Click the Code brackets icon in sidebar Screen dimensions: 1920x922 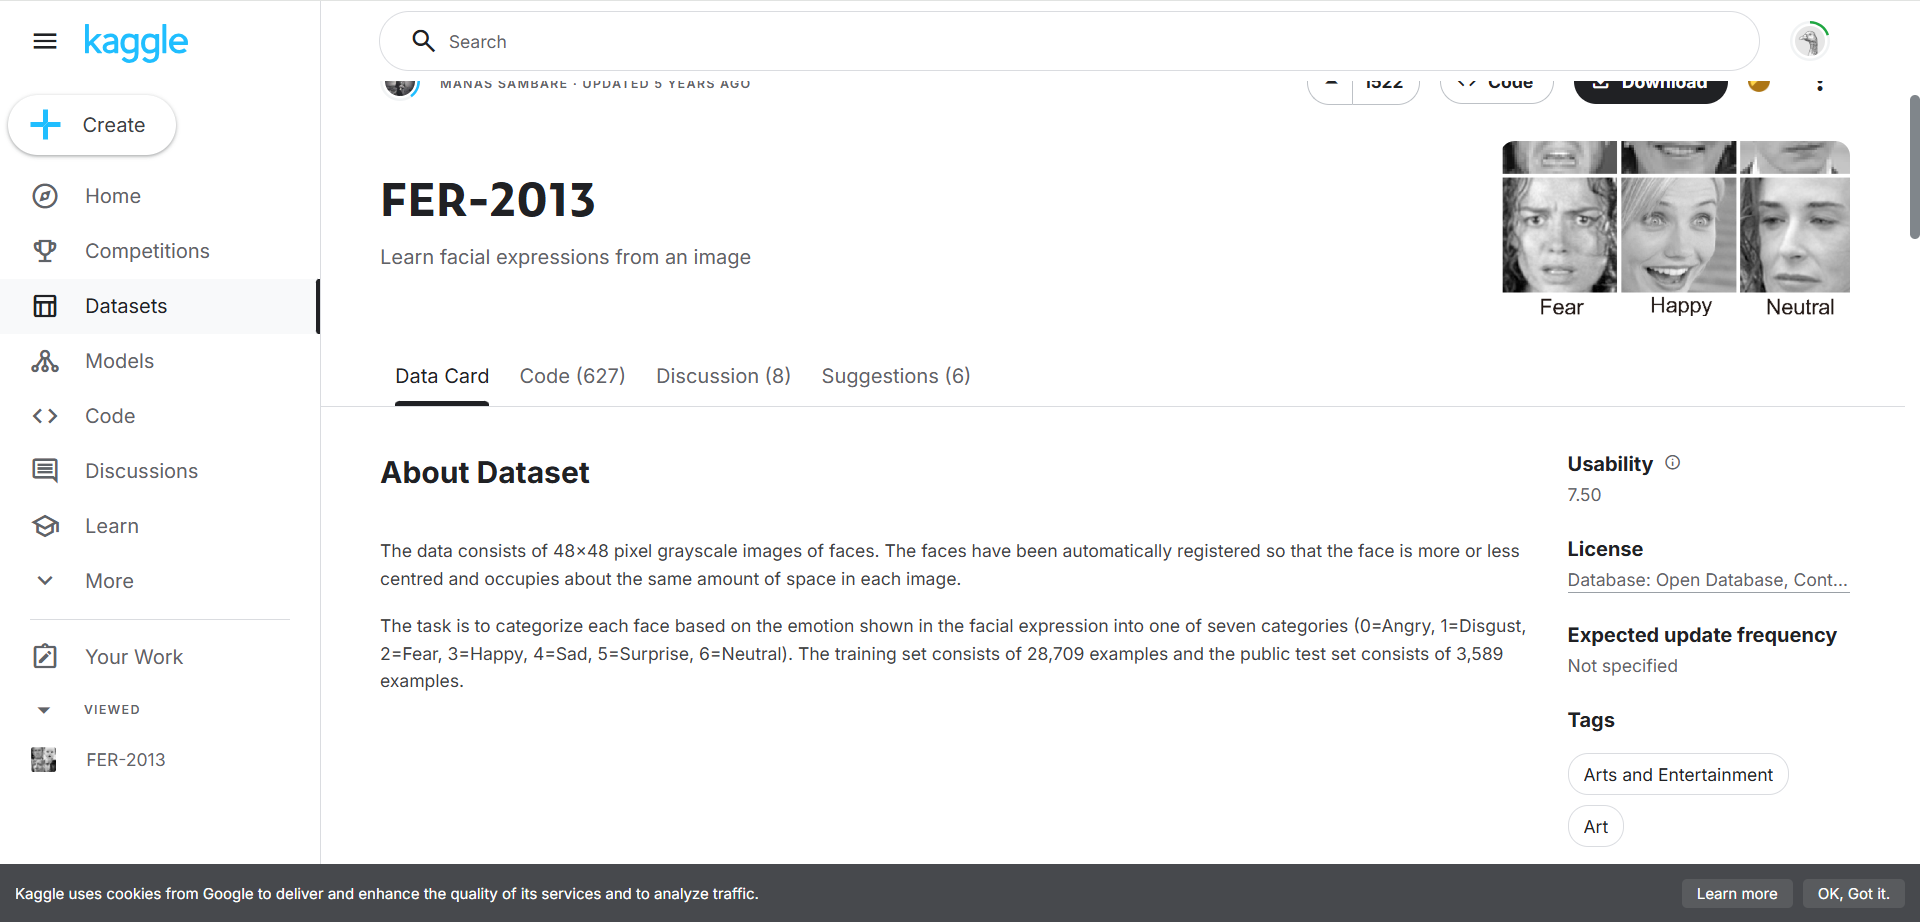[45, 416]
